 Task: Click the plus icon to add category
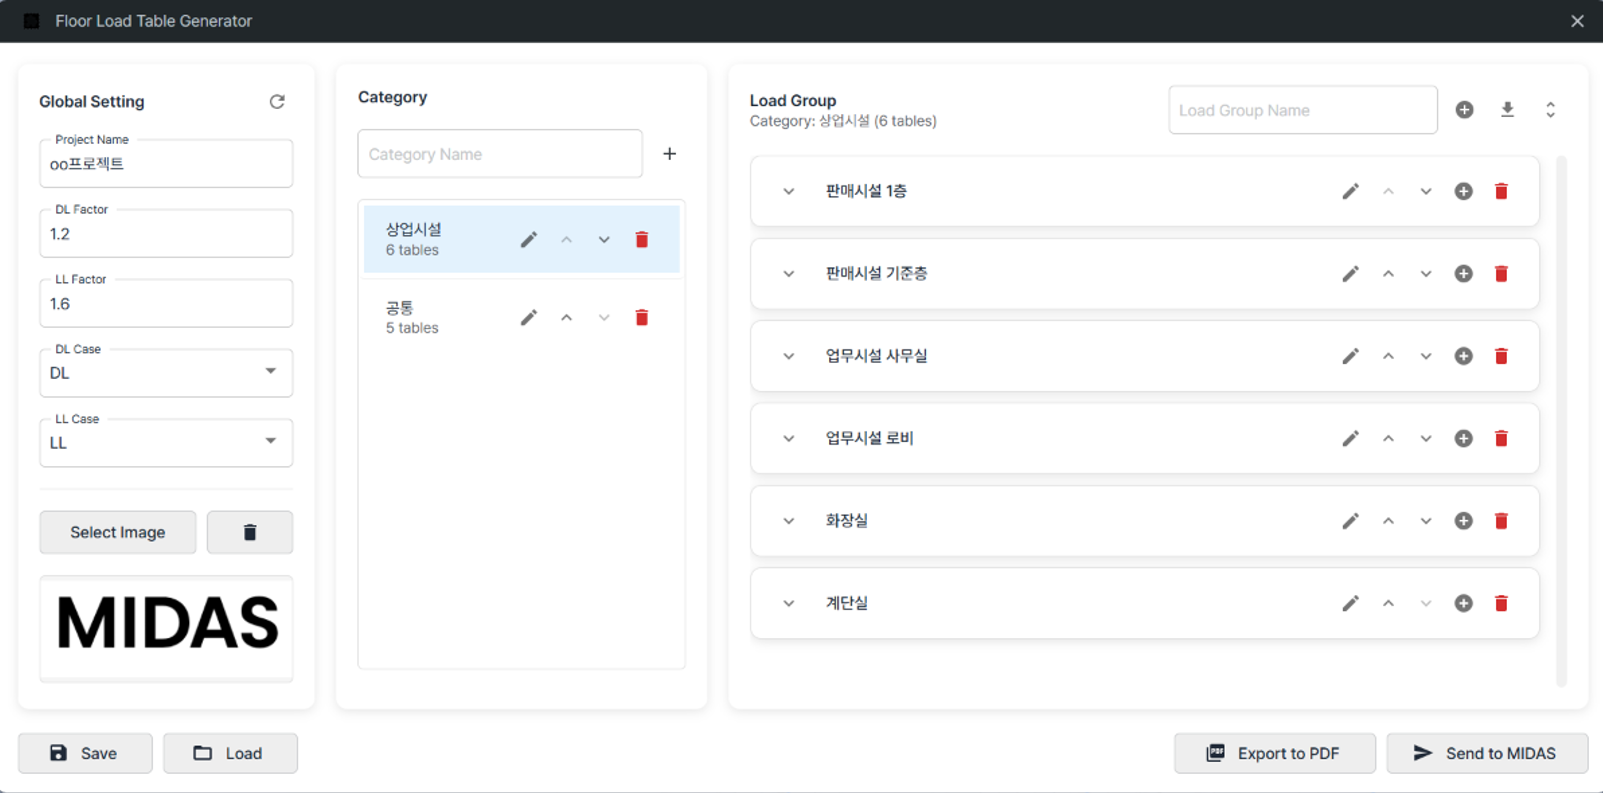click(x=669, y=154)
